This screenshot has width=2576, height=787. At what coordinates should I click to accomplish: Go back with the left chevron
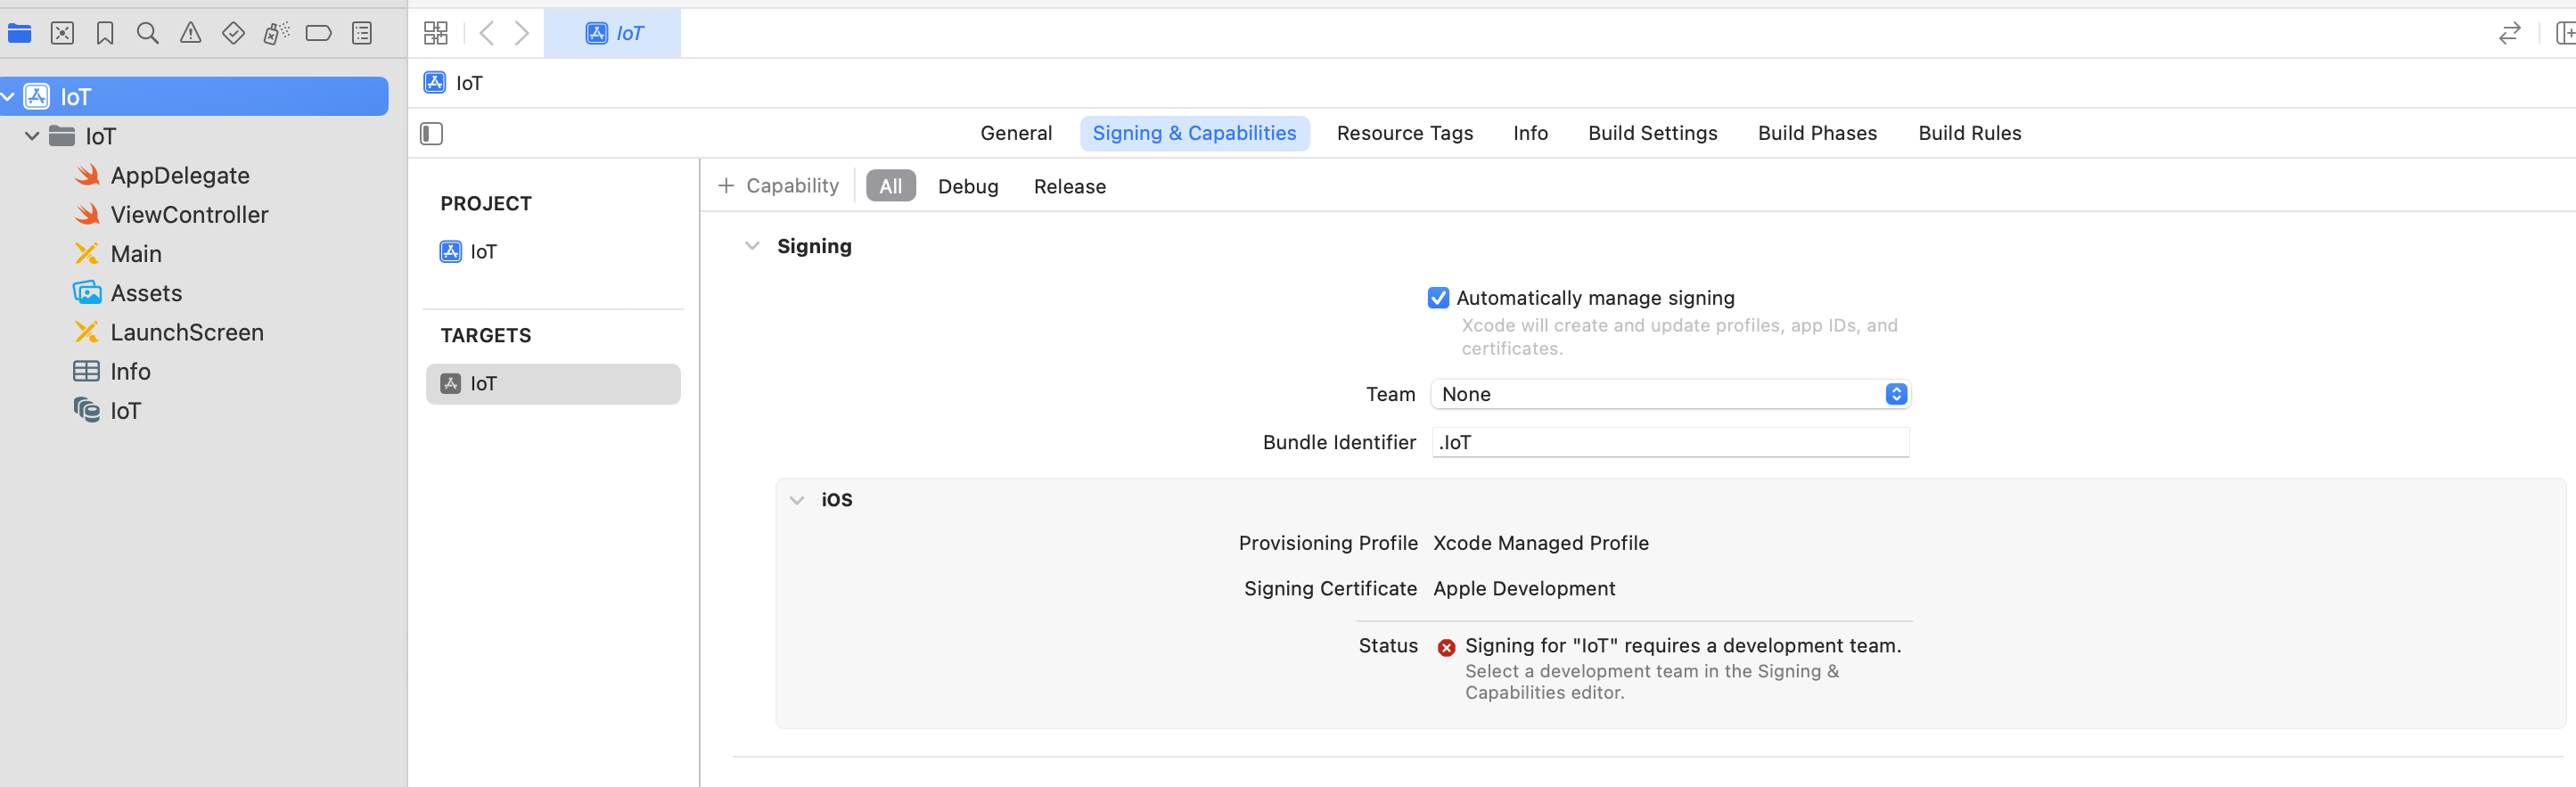point(487,33)
